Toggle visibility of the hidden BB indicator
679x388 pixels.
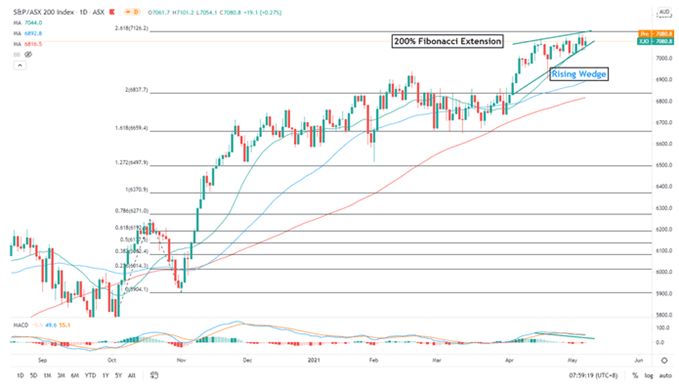[28, 55]
